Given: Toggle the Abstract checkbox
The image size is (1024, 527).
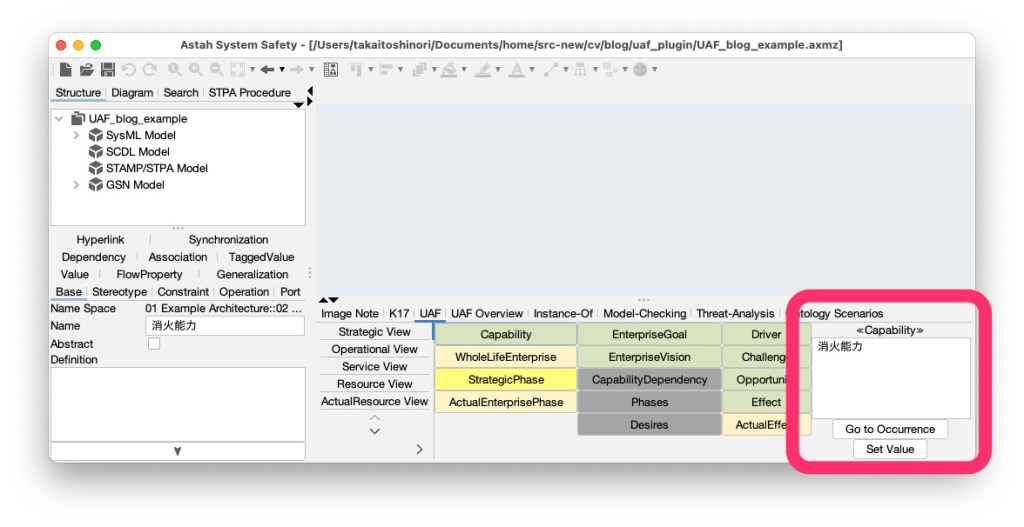Looking at the screenshot, I should coord(154,344).
